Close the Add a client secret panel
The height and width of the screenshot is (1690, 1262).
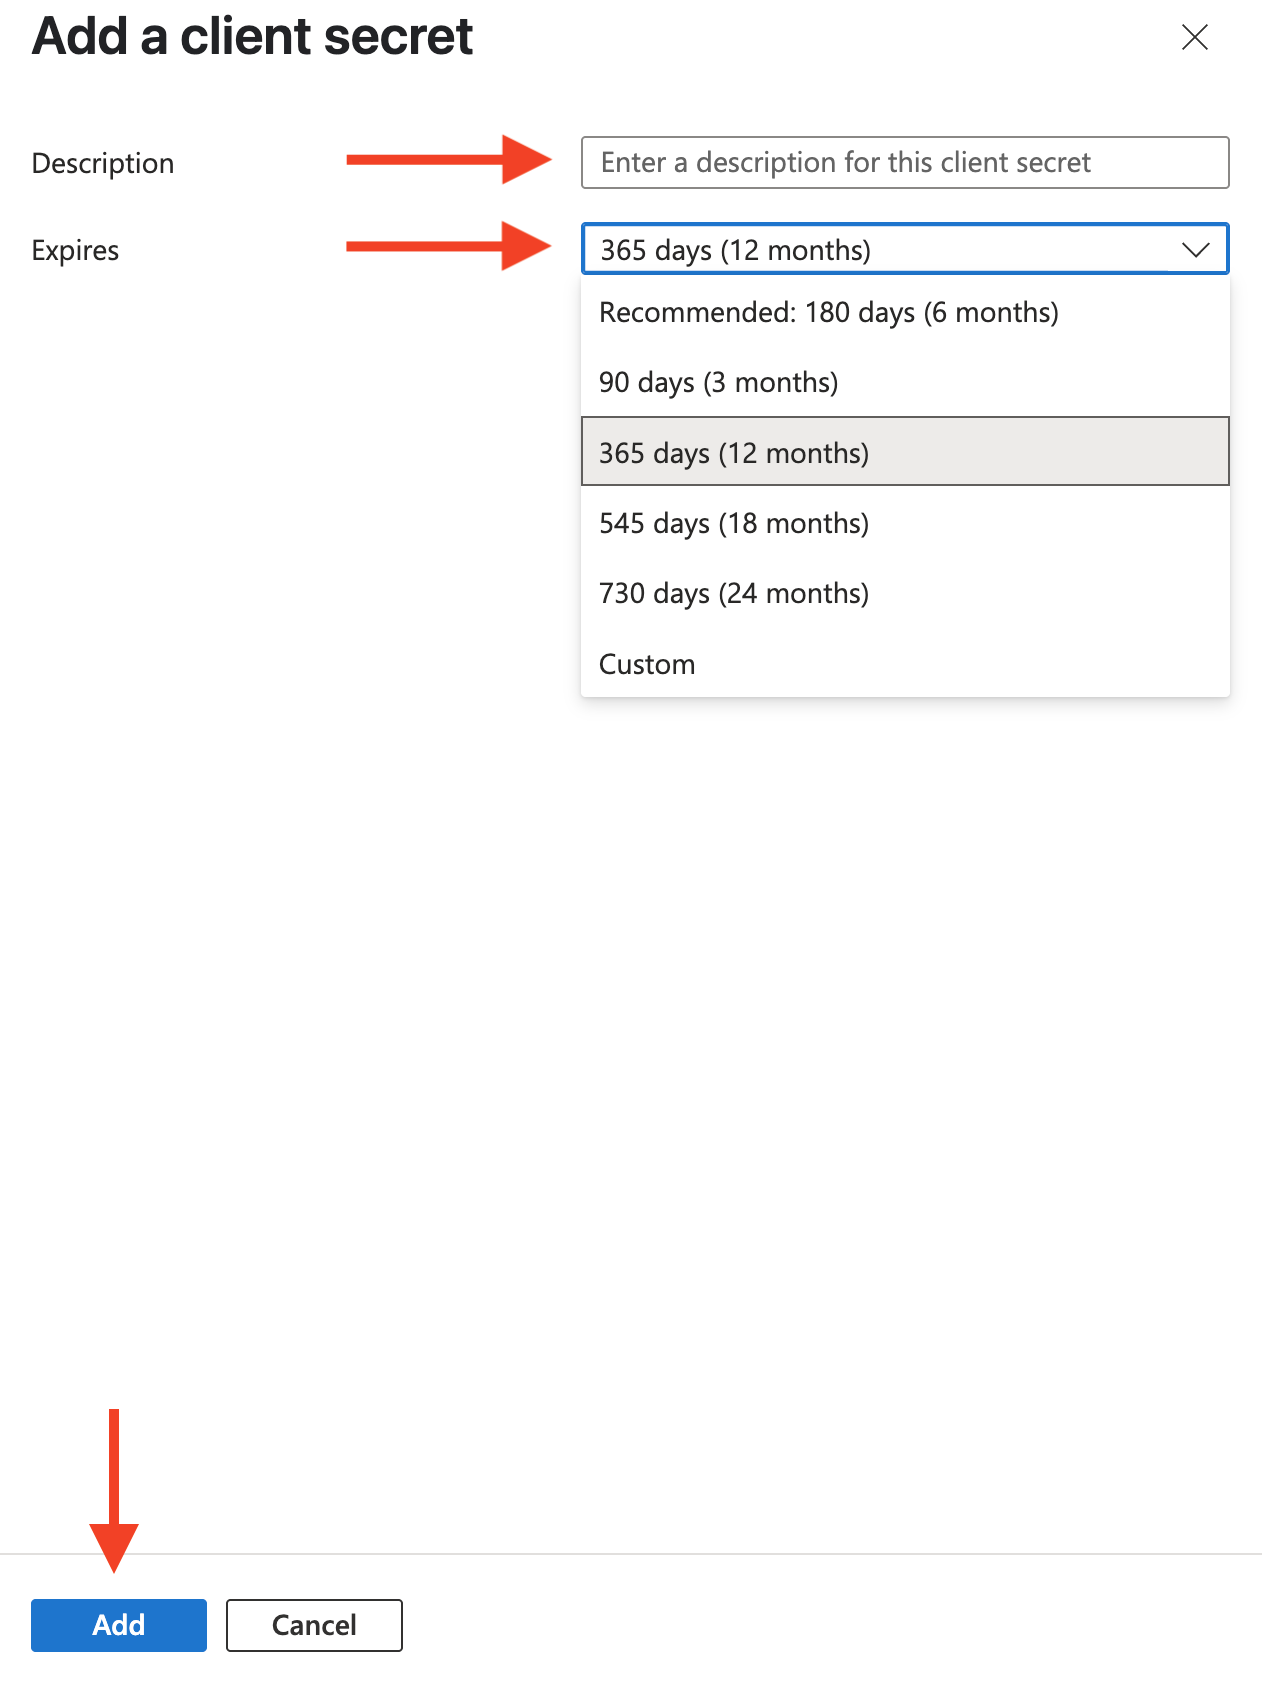coord(1194,37)
